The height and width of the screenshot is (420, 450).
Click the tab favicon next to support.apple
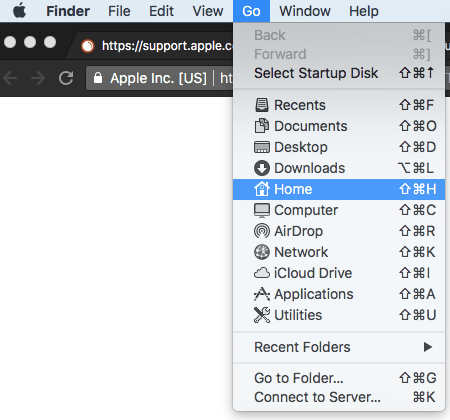pyautogui.click(x=88, y=46)
